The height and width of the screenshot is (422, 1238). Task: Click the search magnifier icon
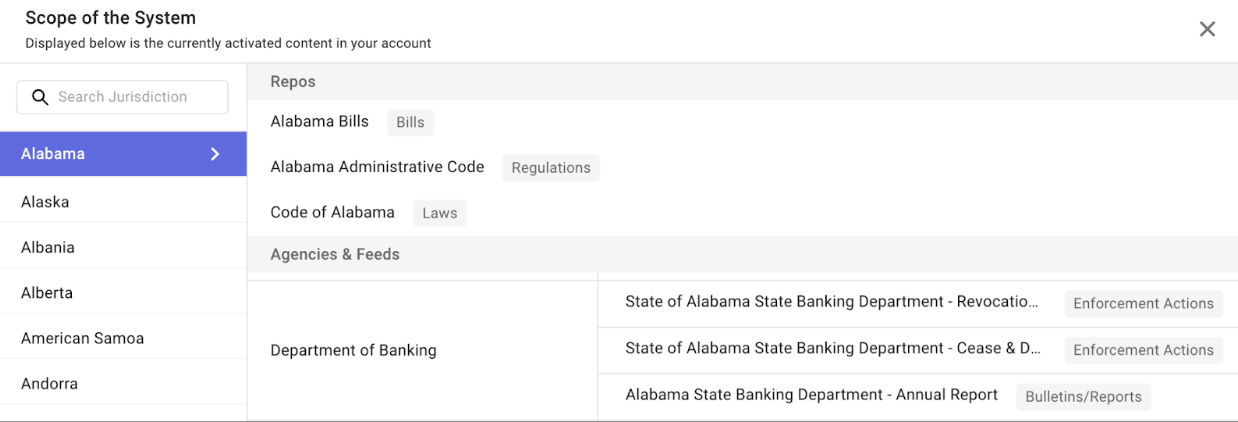pos(41,97)
